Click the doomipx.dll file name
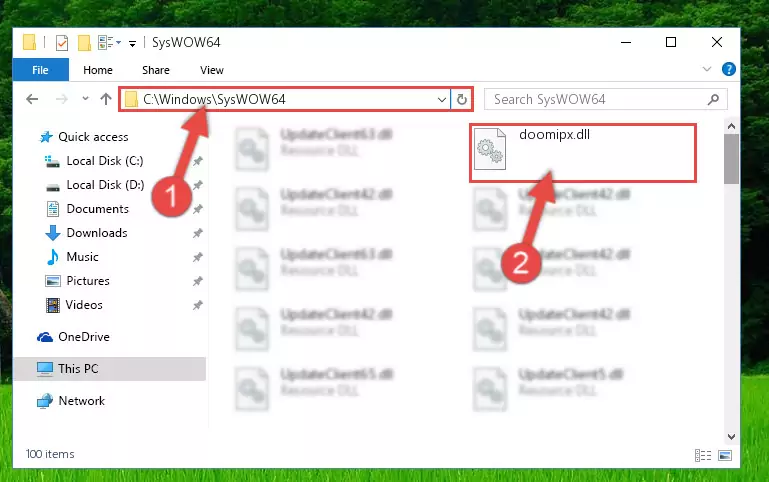This screenshot has height=482, width=769. click(554, 135)
